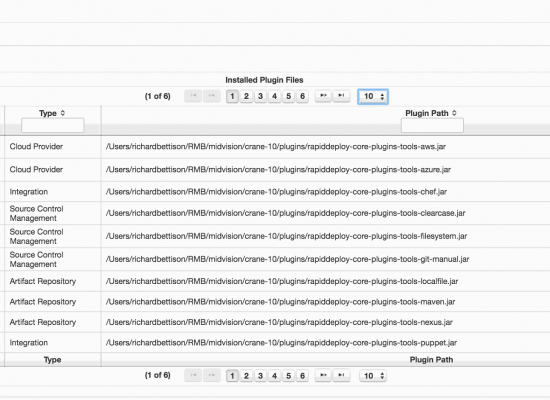
Task: Focus the Plugin Path filter input field
Action: pos(432,125)
